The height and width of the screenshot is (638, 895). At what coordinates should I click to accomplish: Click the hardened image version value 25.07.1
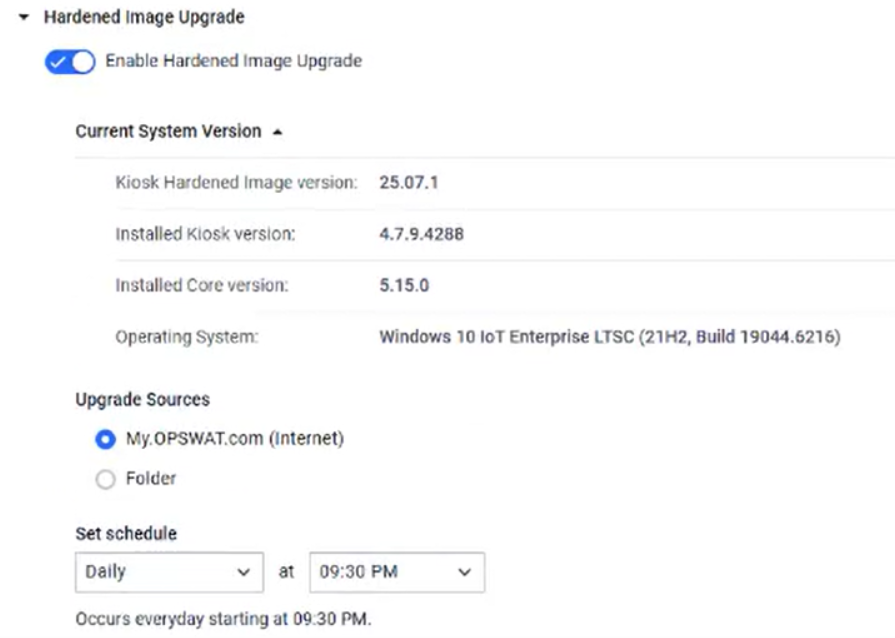409,182
